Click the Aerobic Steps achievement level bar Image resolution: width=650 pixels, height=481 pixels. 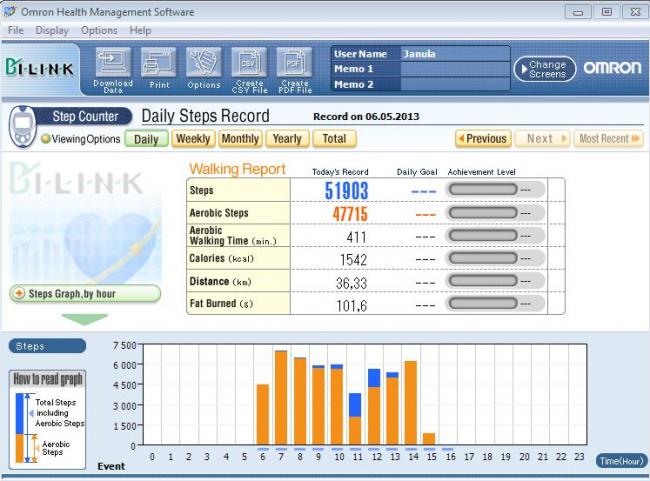pyautogui.click(x=483, y=213)
